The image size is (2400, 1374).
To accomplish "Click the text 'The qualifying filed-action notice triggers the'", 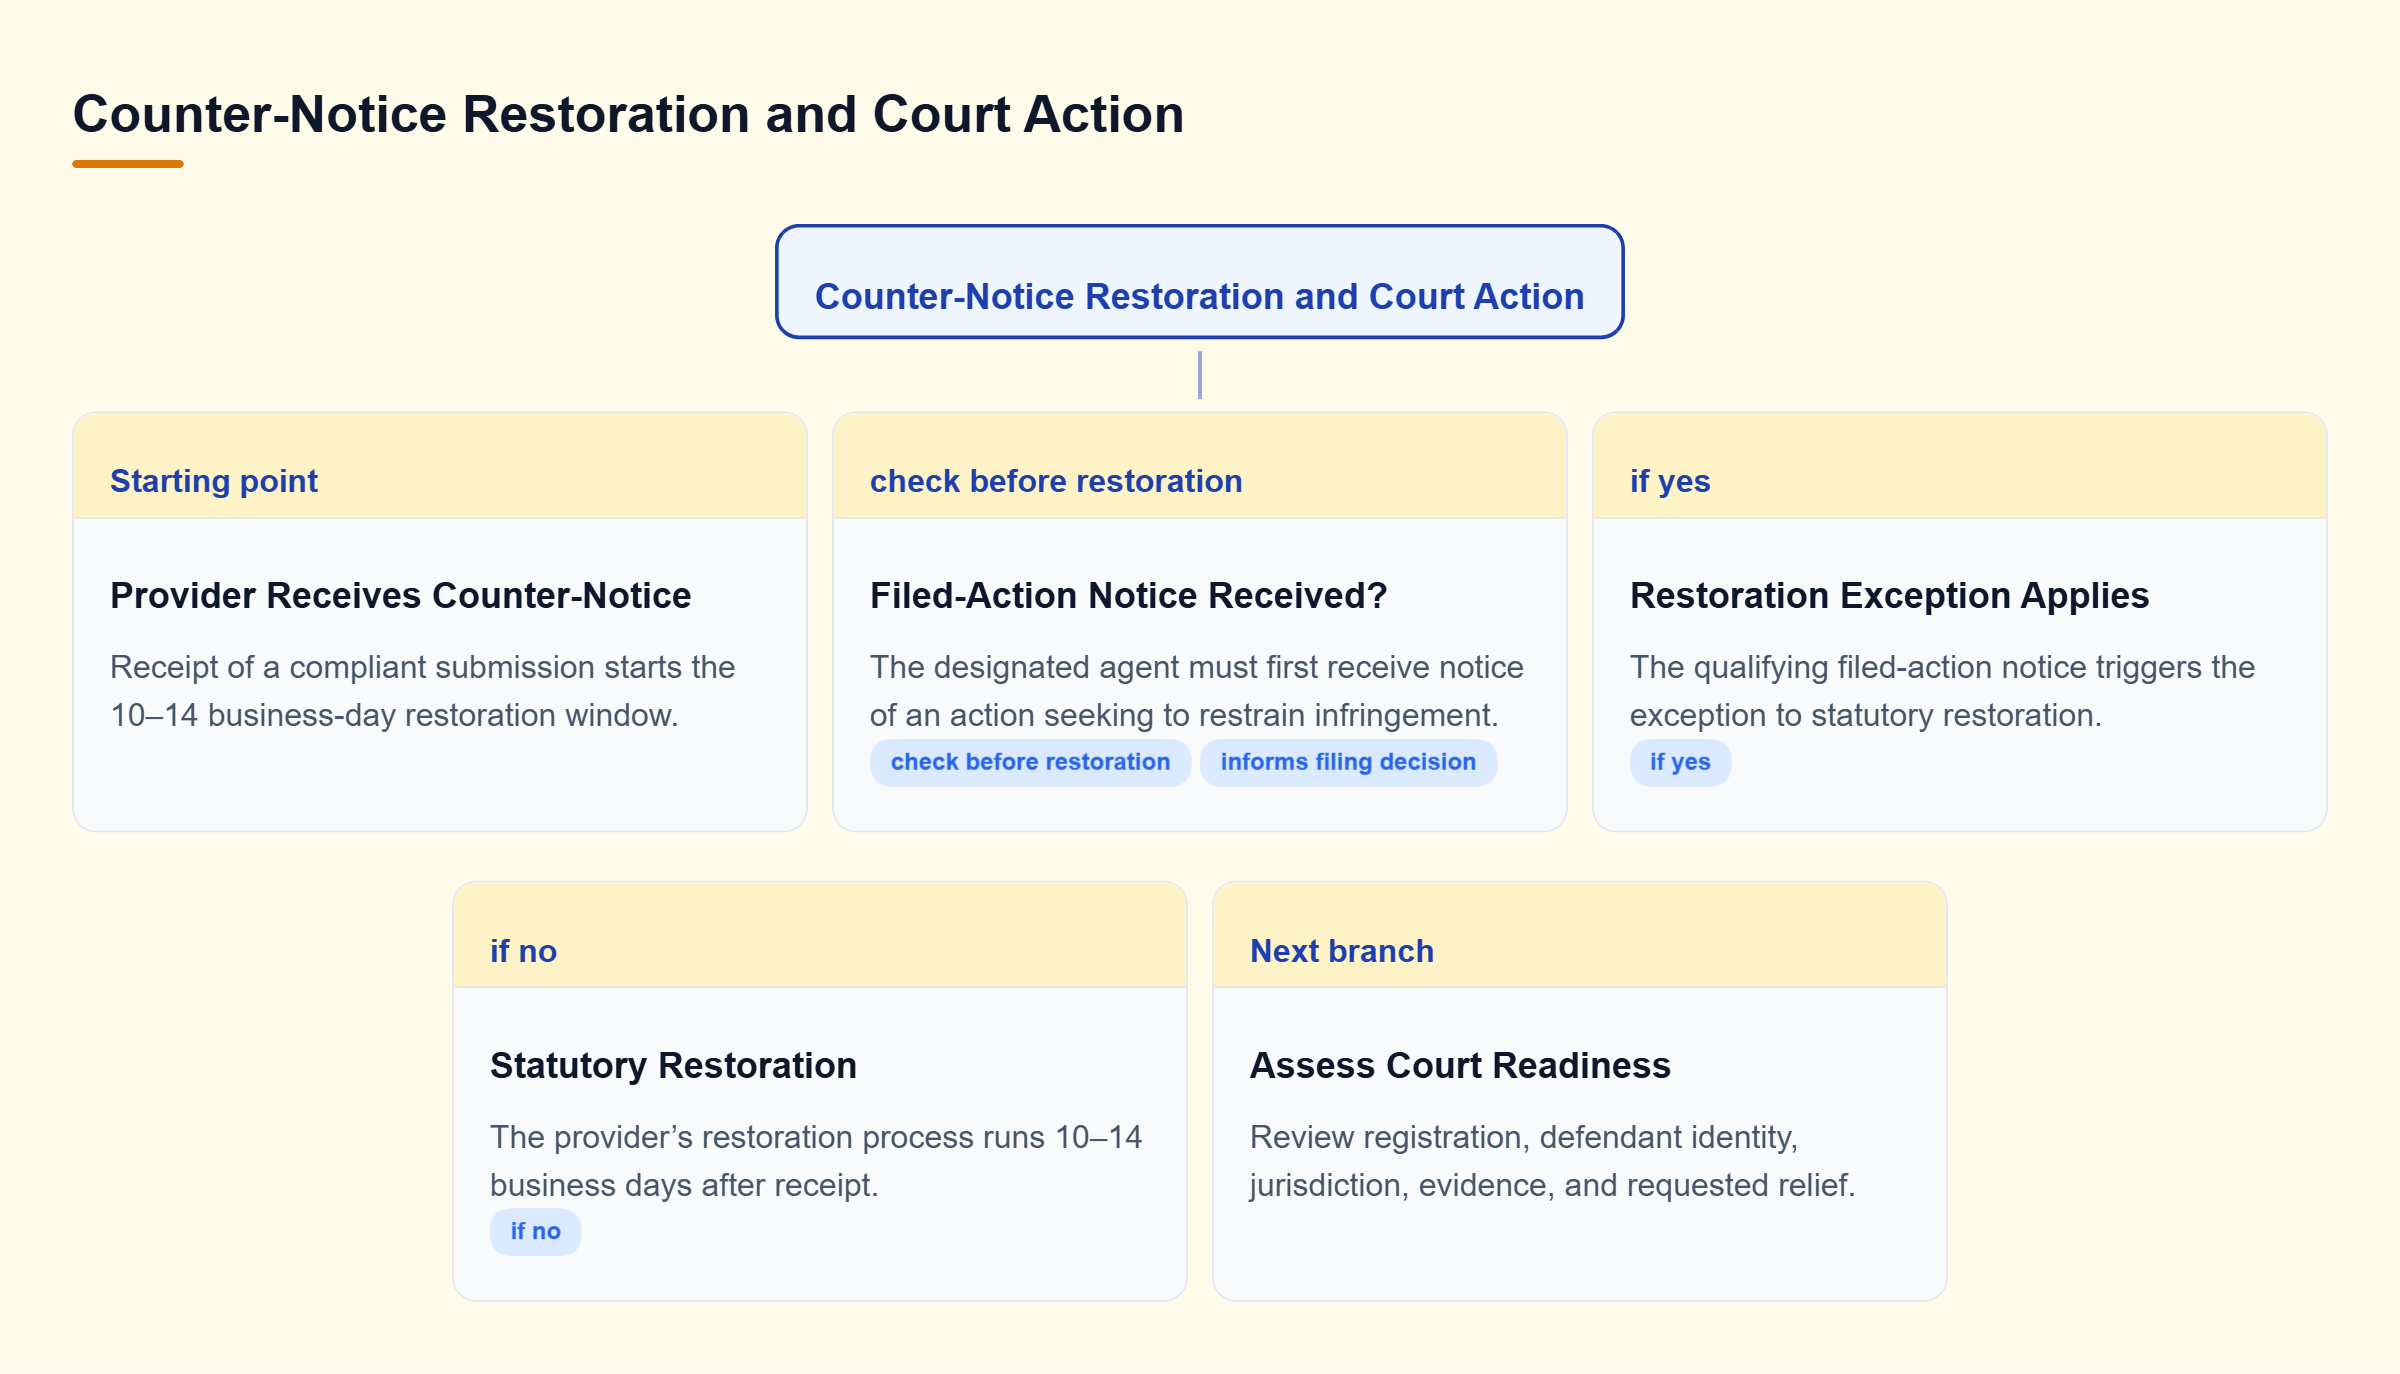I will tap(1942, 667).
